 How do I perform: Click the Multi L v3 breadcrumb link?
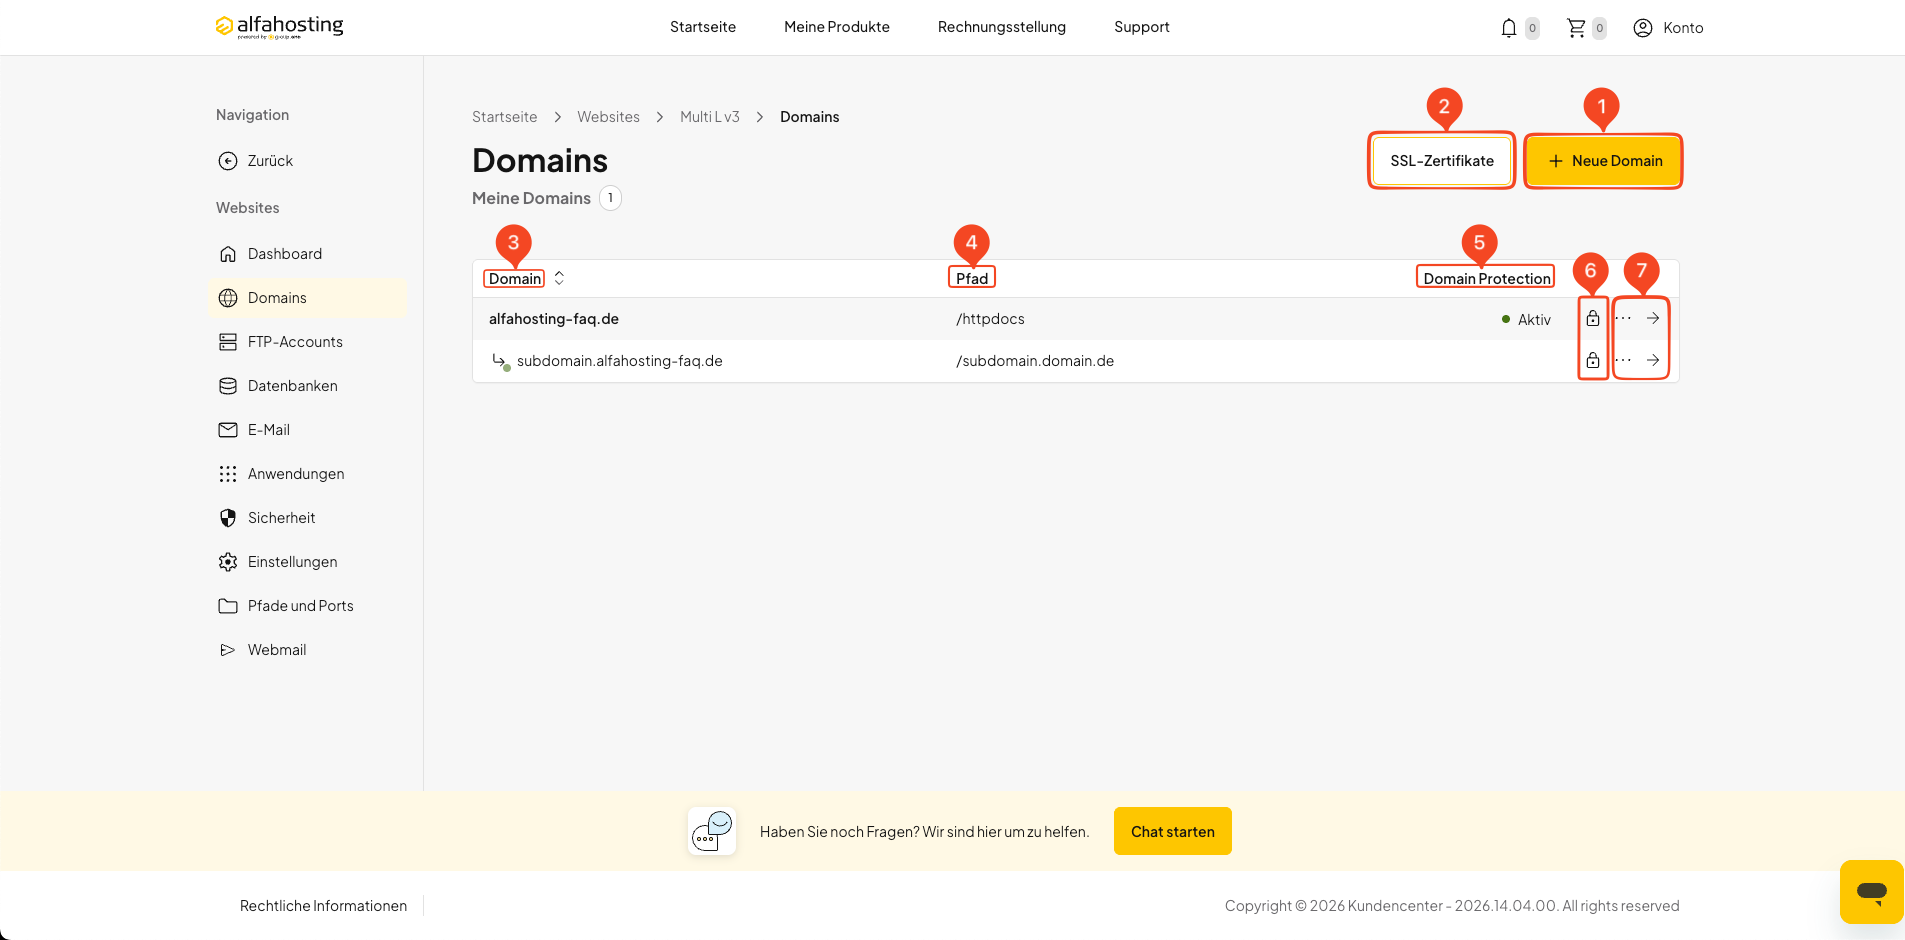point(710,117)
